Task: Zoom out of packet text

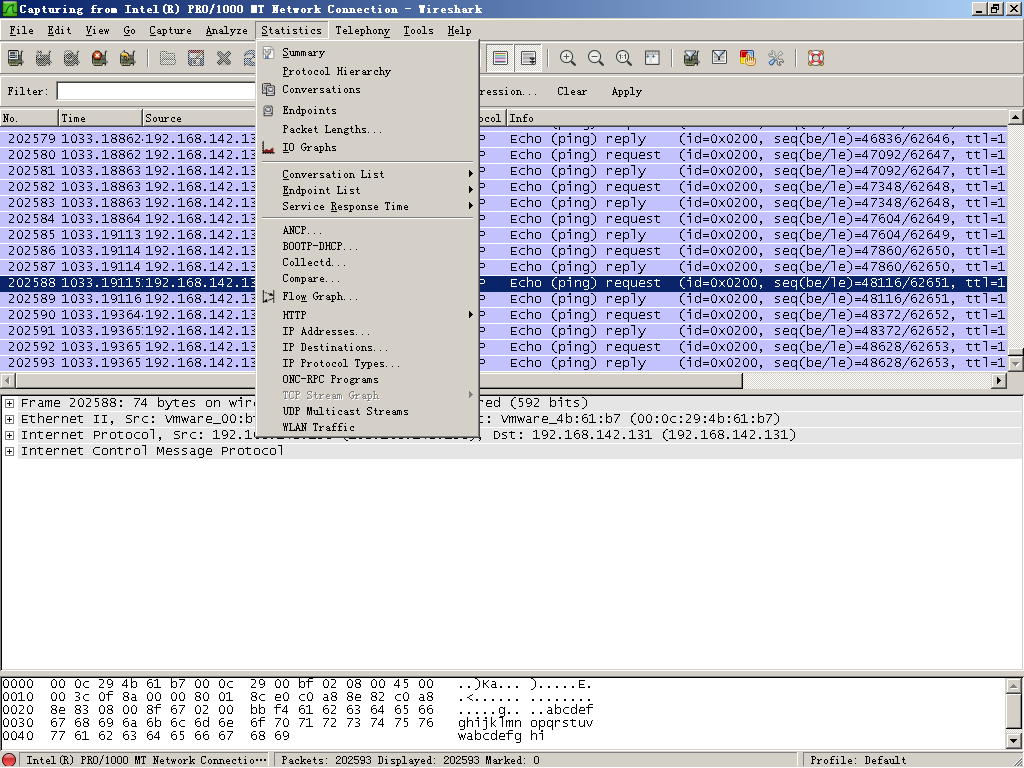Action: coord(596,58)
